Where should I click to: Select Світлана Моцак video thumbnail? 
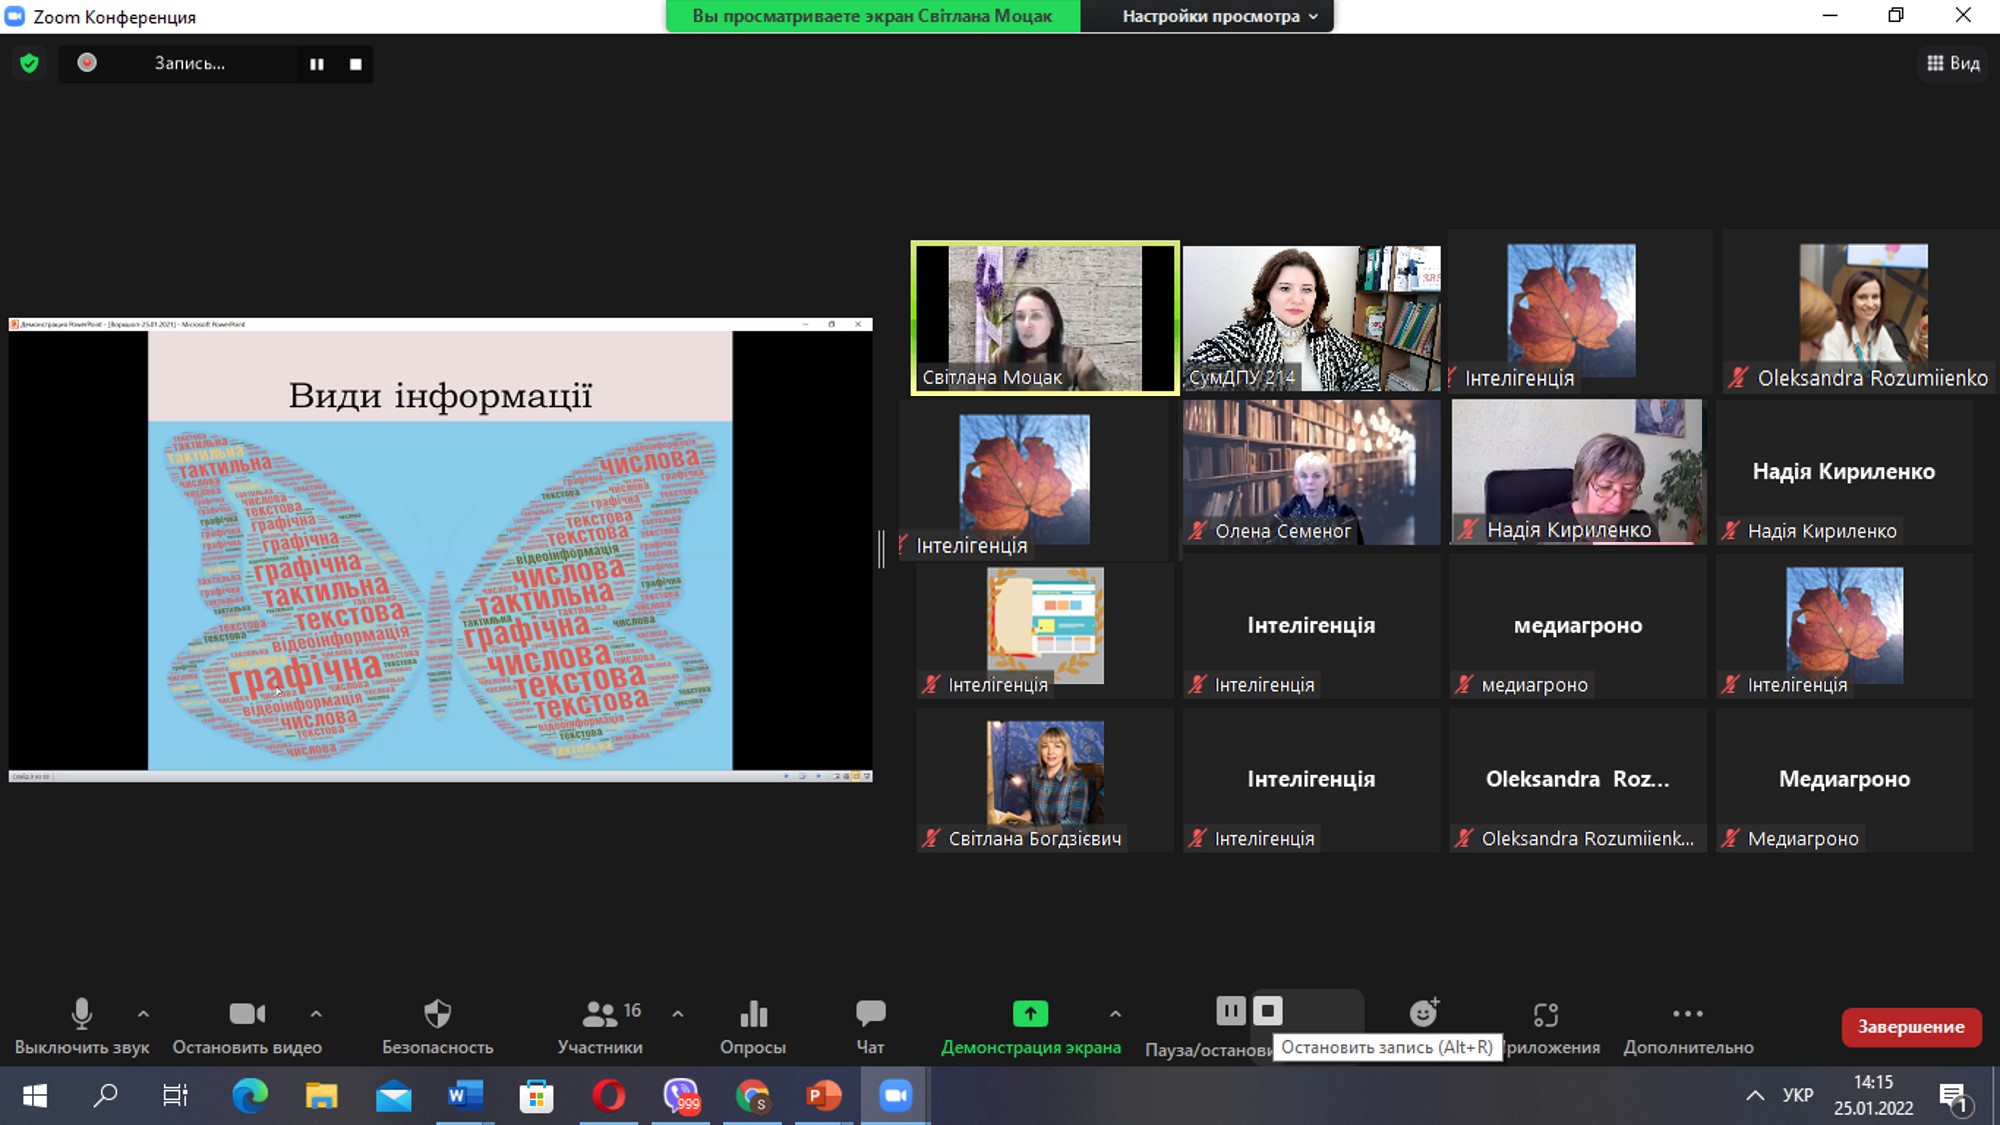(x=1044, y=318)
